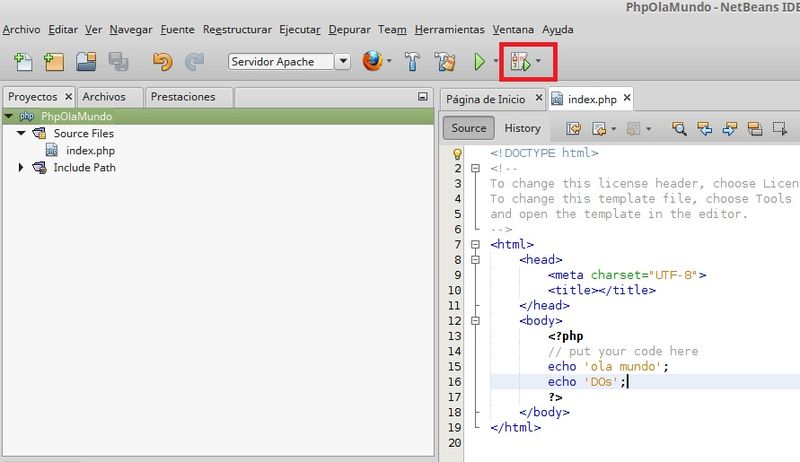This screenshot has height=462, width=800.
Task: Open the Debug Project dropdown arrow
Action: click(538, 61)
